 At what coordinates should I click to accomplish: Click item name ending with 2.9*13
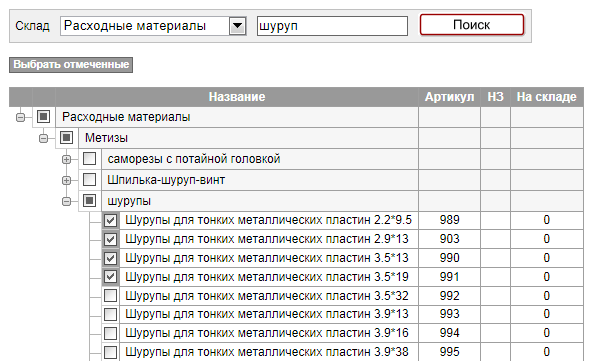267,239
